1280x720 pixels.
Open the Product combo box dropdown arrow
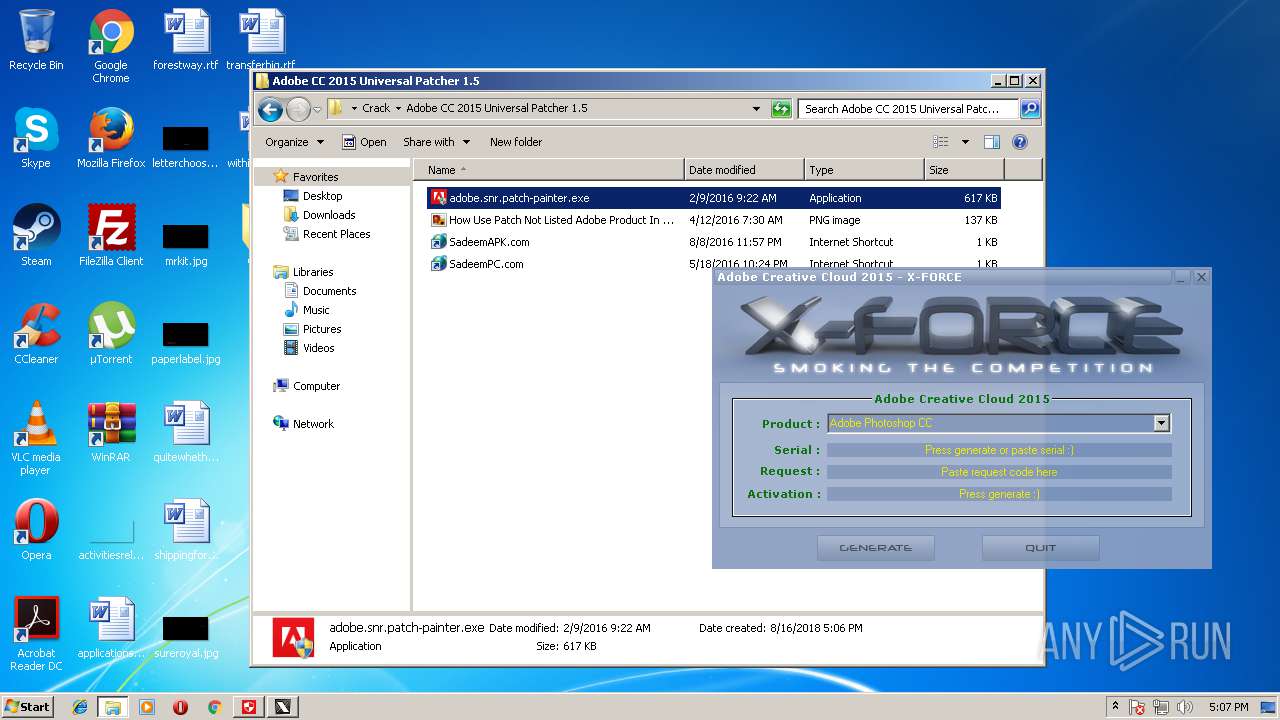click(x=1161, y=423)
